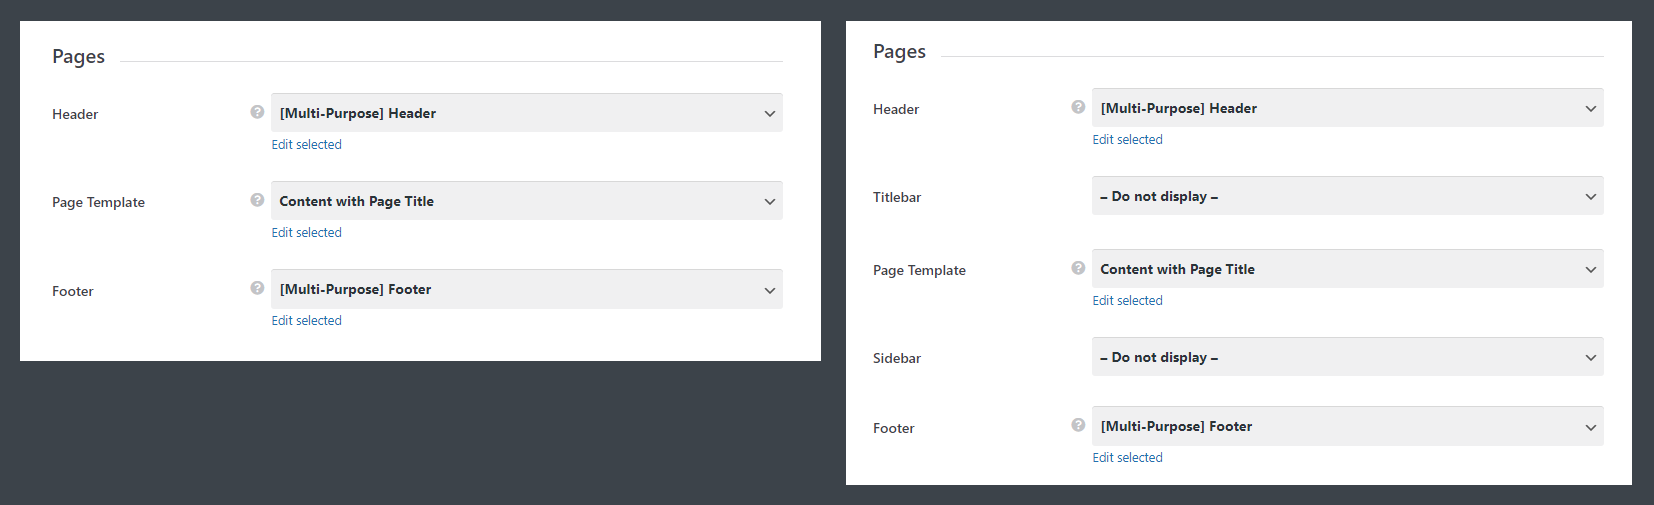Click Edit selected under left Page Template
1654x505 pixels.
tap(307, 233)
